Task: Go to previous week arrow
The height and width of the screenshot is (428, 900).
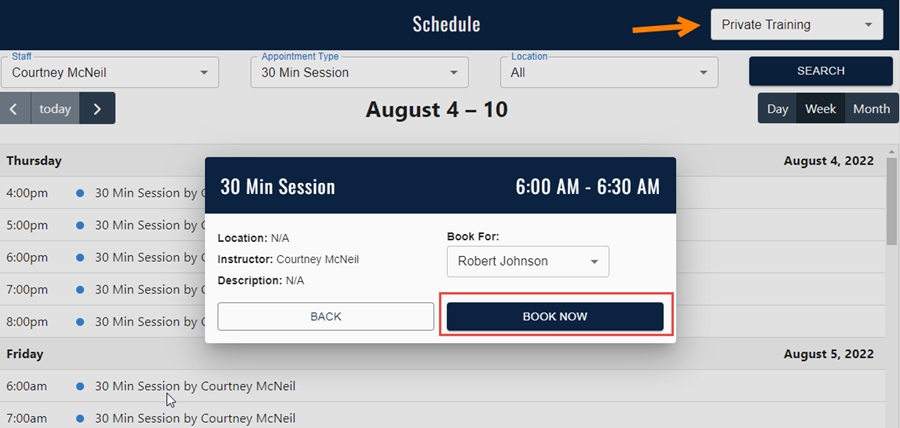Action: pyautogui.click(x=15, y=109)
